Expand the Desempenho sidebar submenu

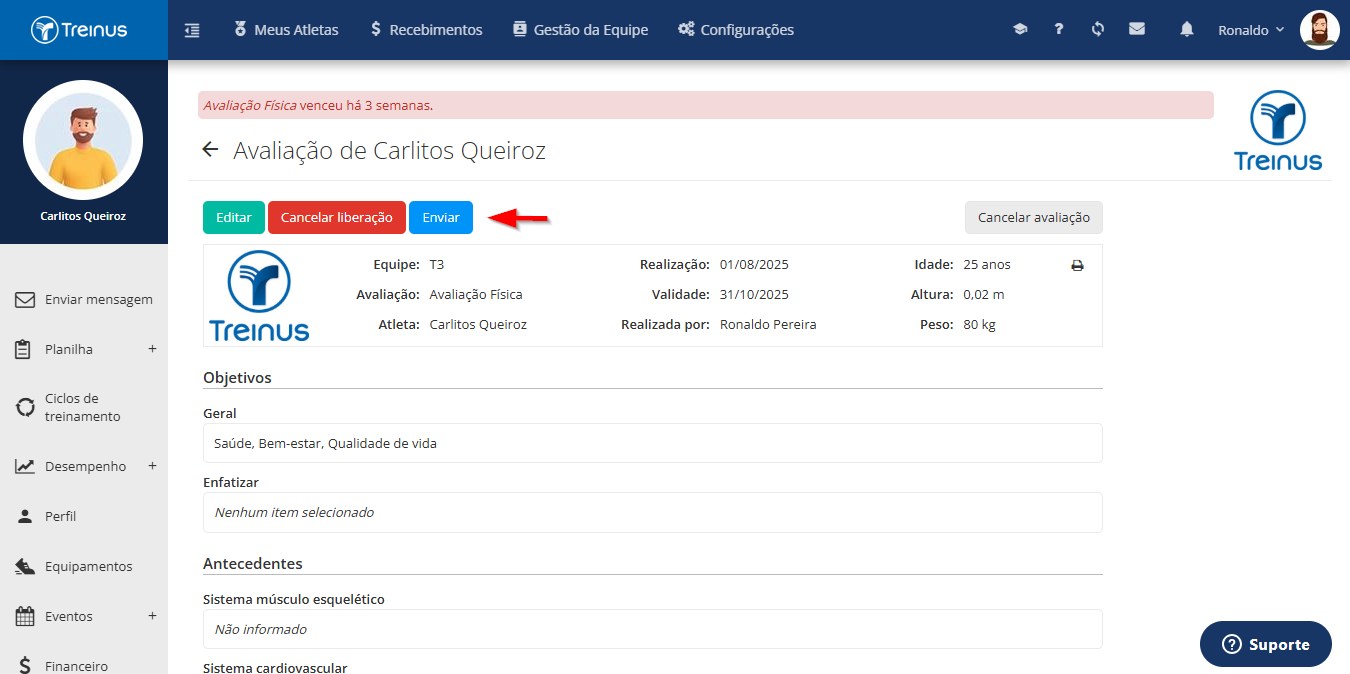coord(153,466)
